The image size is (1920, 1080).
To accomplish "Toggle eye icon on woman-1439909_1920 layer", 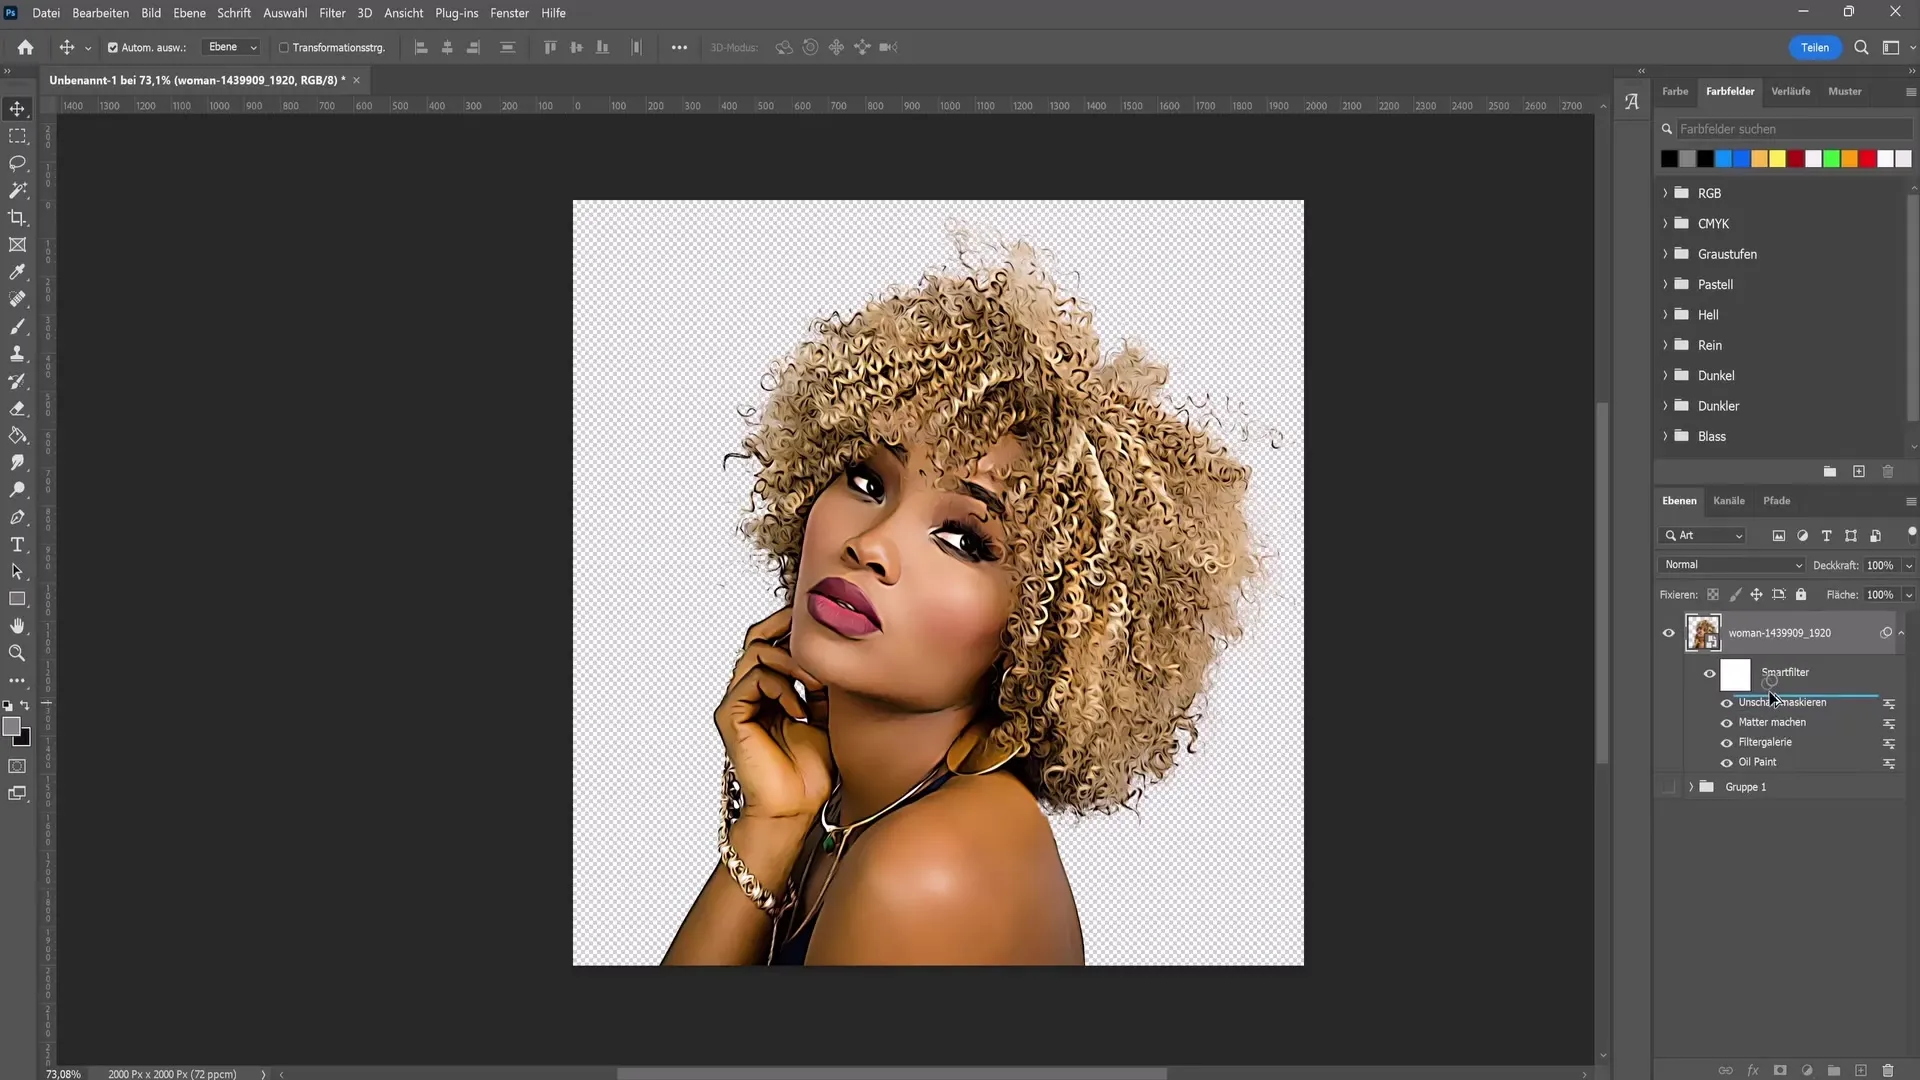I will point(1668,633).
